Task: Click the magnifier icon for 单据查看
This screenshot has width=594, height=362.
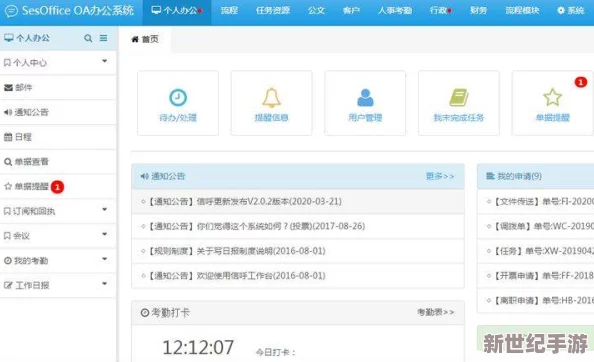Action: pyautogui.click(x=8, y=162)
